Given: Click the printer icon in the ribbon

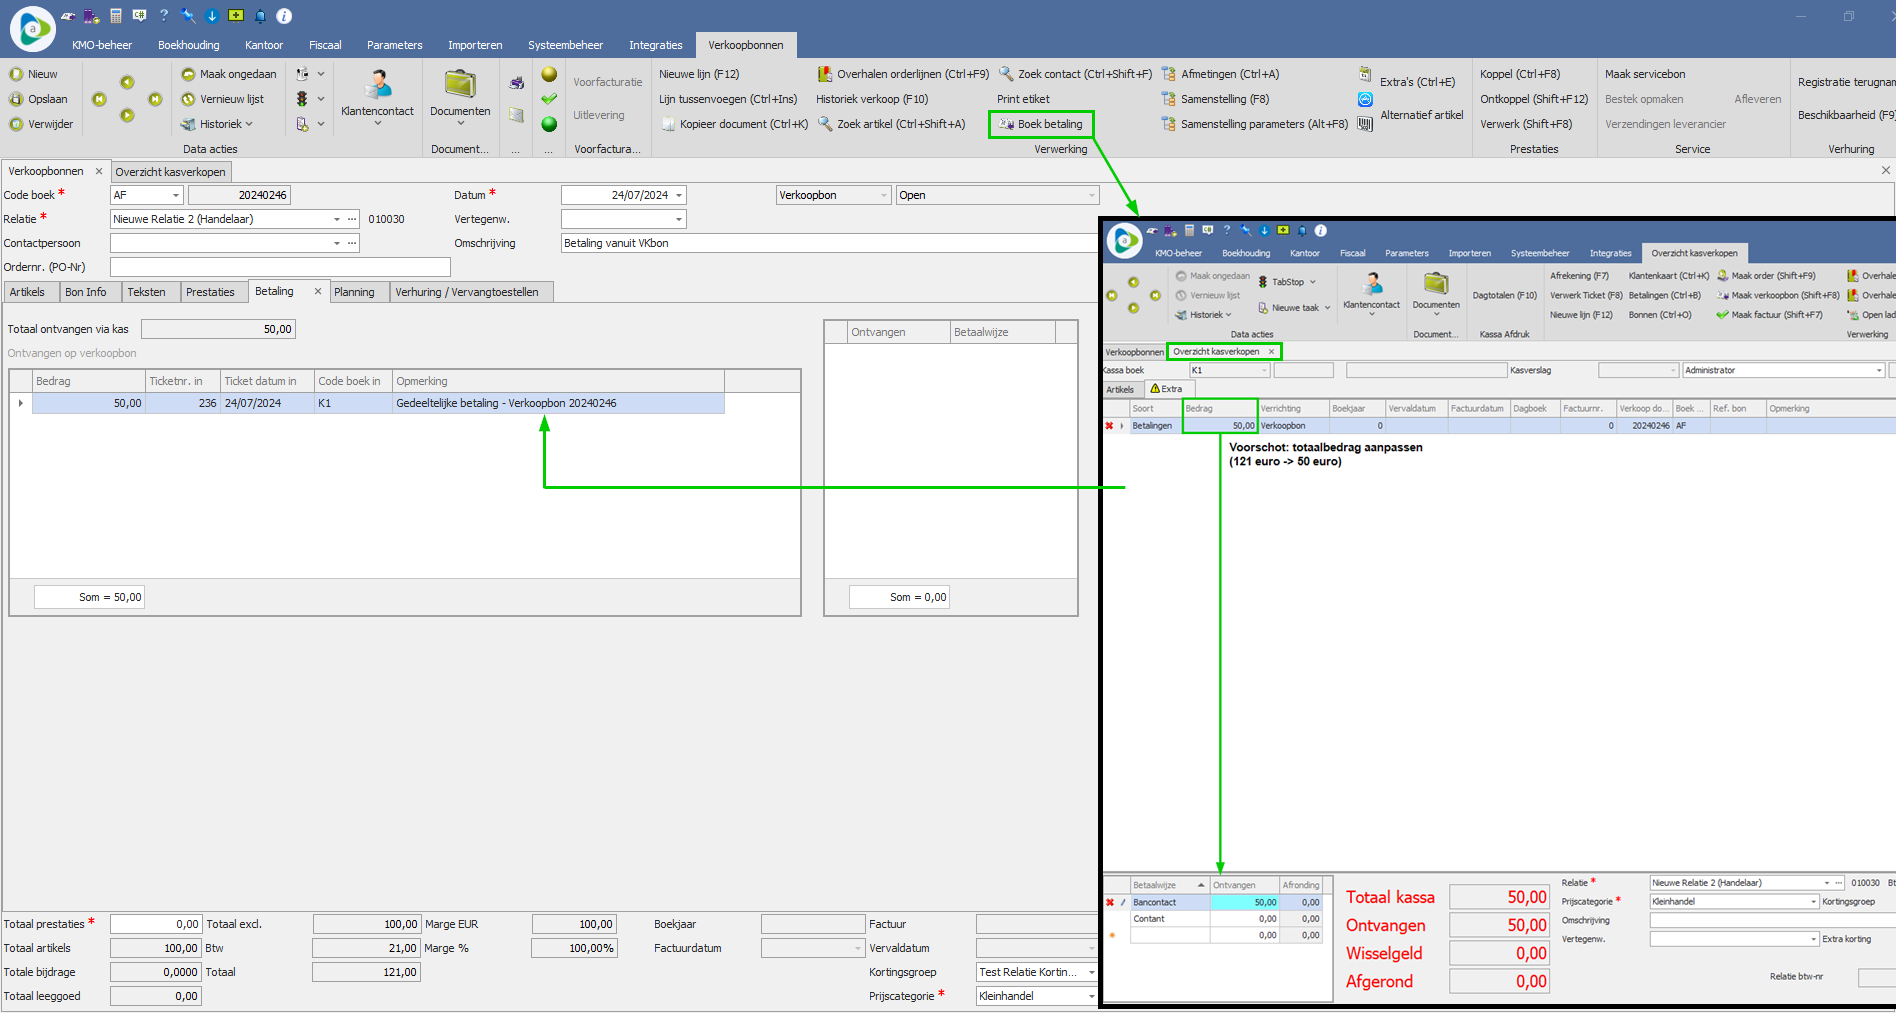Looking at the screenshot, I should pos(516,83).
